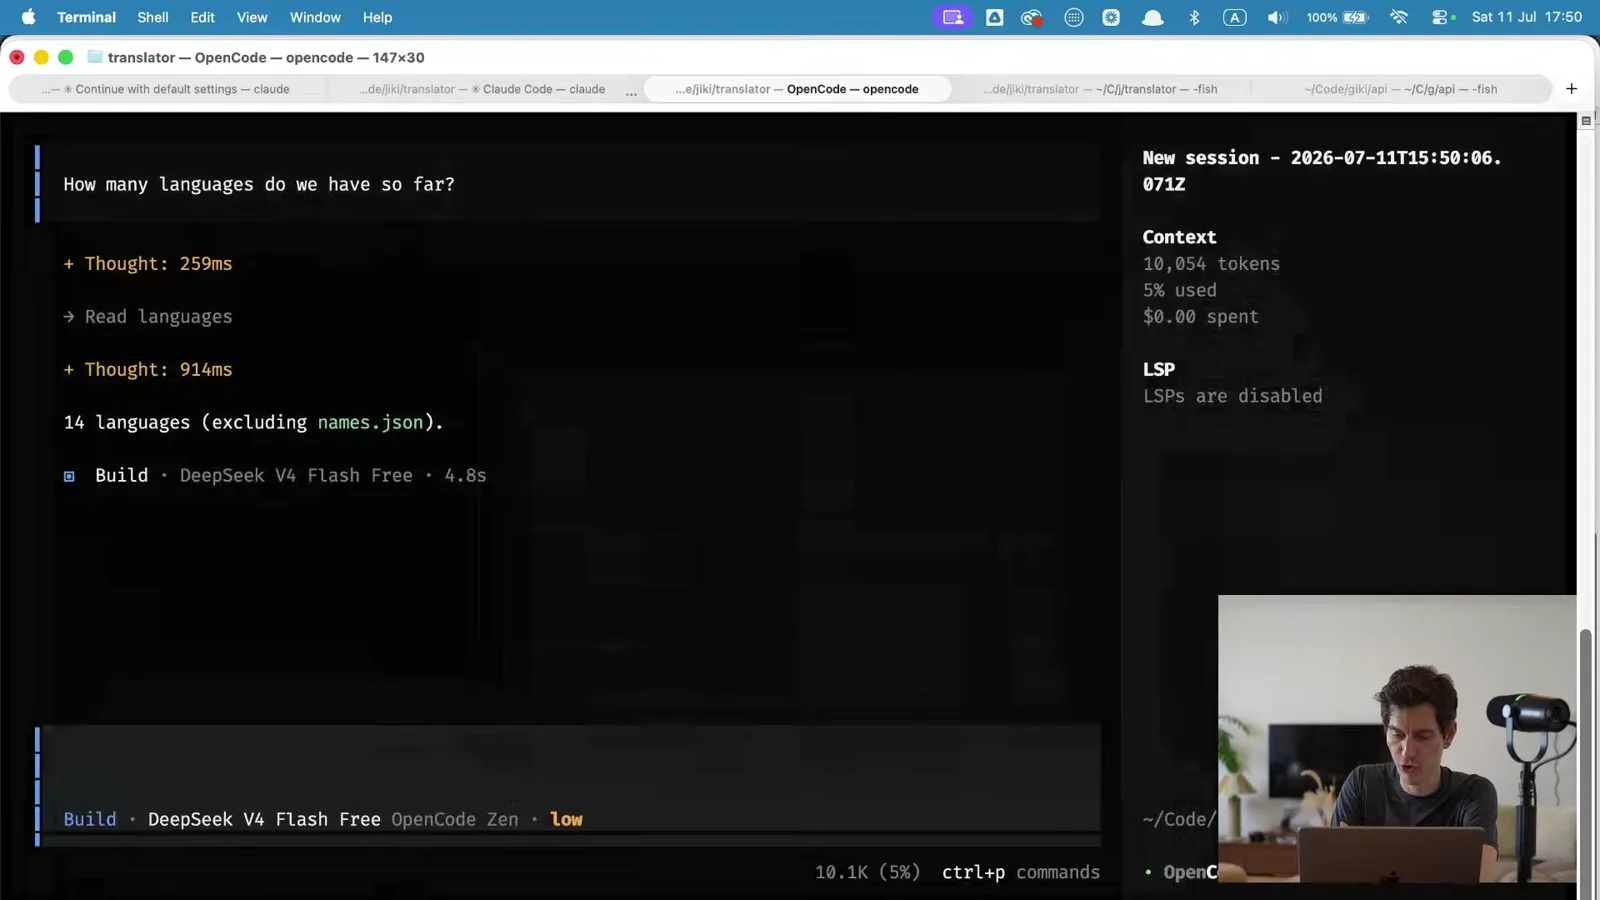Switch to the ~/C/g/api — -fish tab
The height and width of the screenshot is (900, 1600).
(1401, 89)
